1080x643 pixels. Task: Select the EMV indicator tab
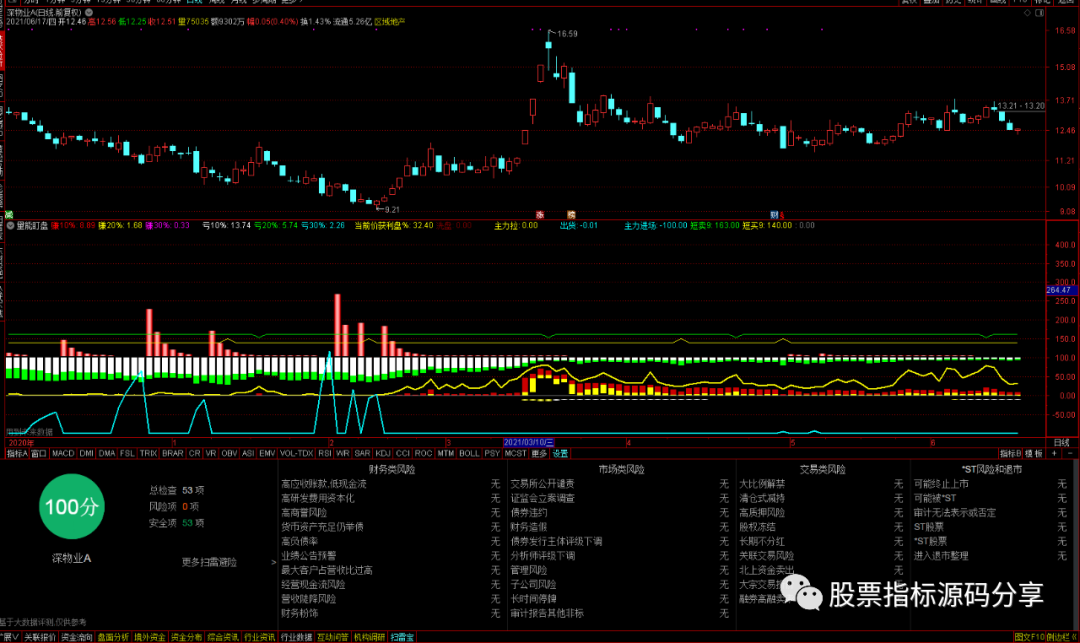267,454
